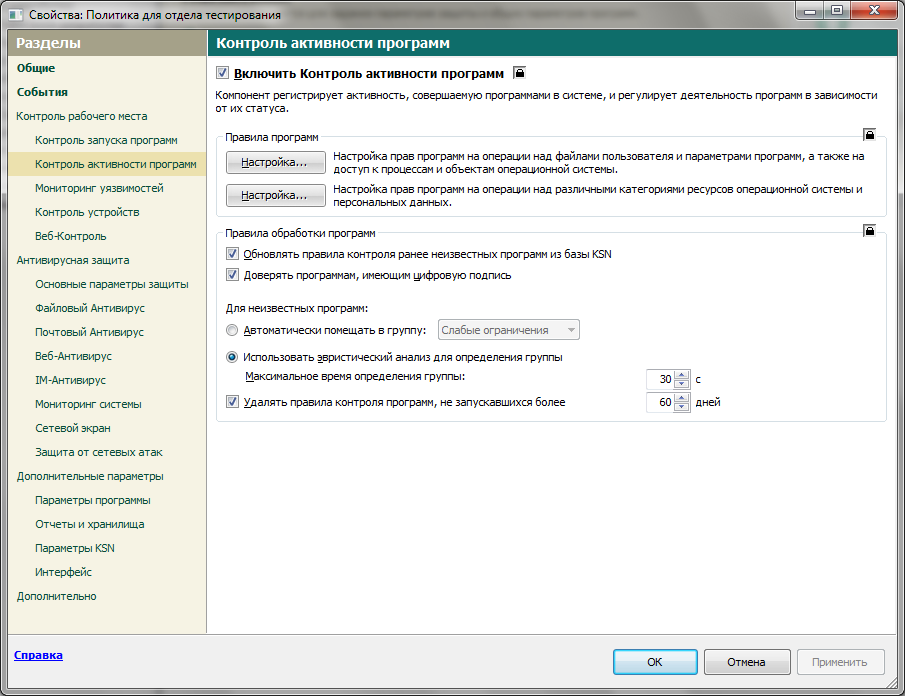Viewport: 905px width, 696px height.
Task: Go to Веб-Антивирус section
Action: tap(73, 356)
